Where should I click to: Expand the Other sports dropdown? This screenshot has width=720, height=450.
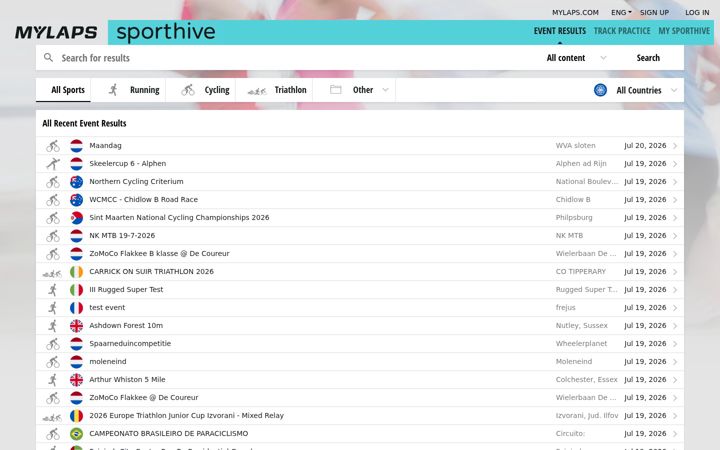359,90
